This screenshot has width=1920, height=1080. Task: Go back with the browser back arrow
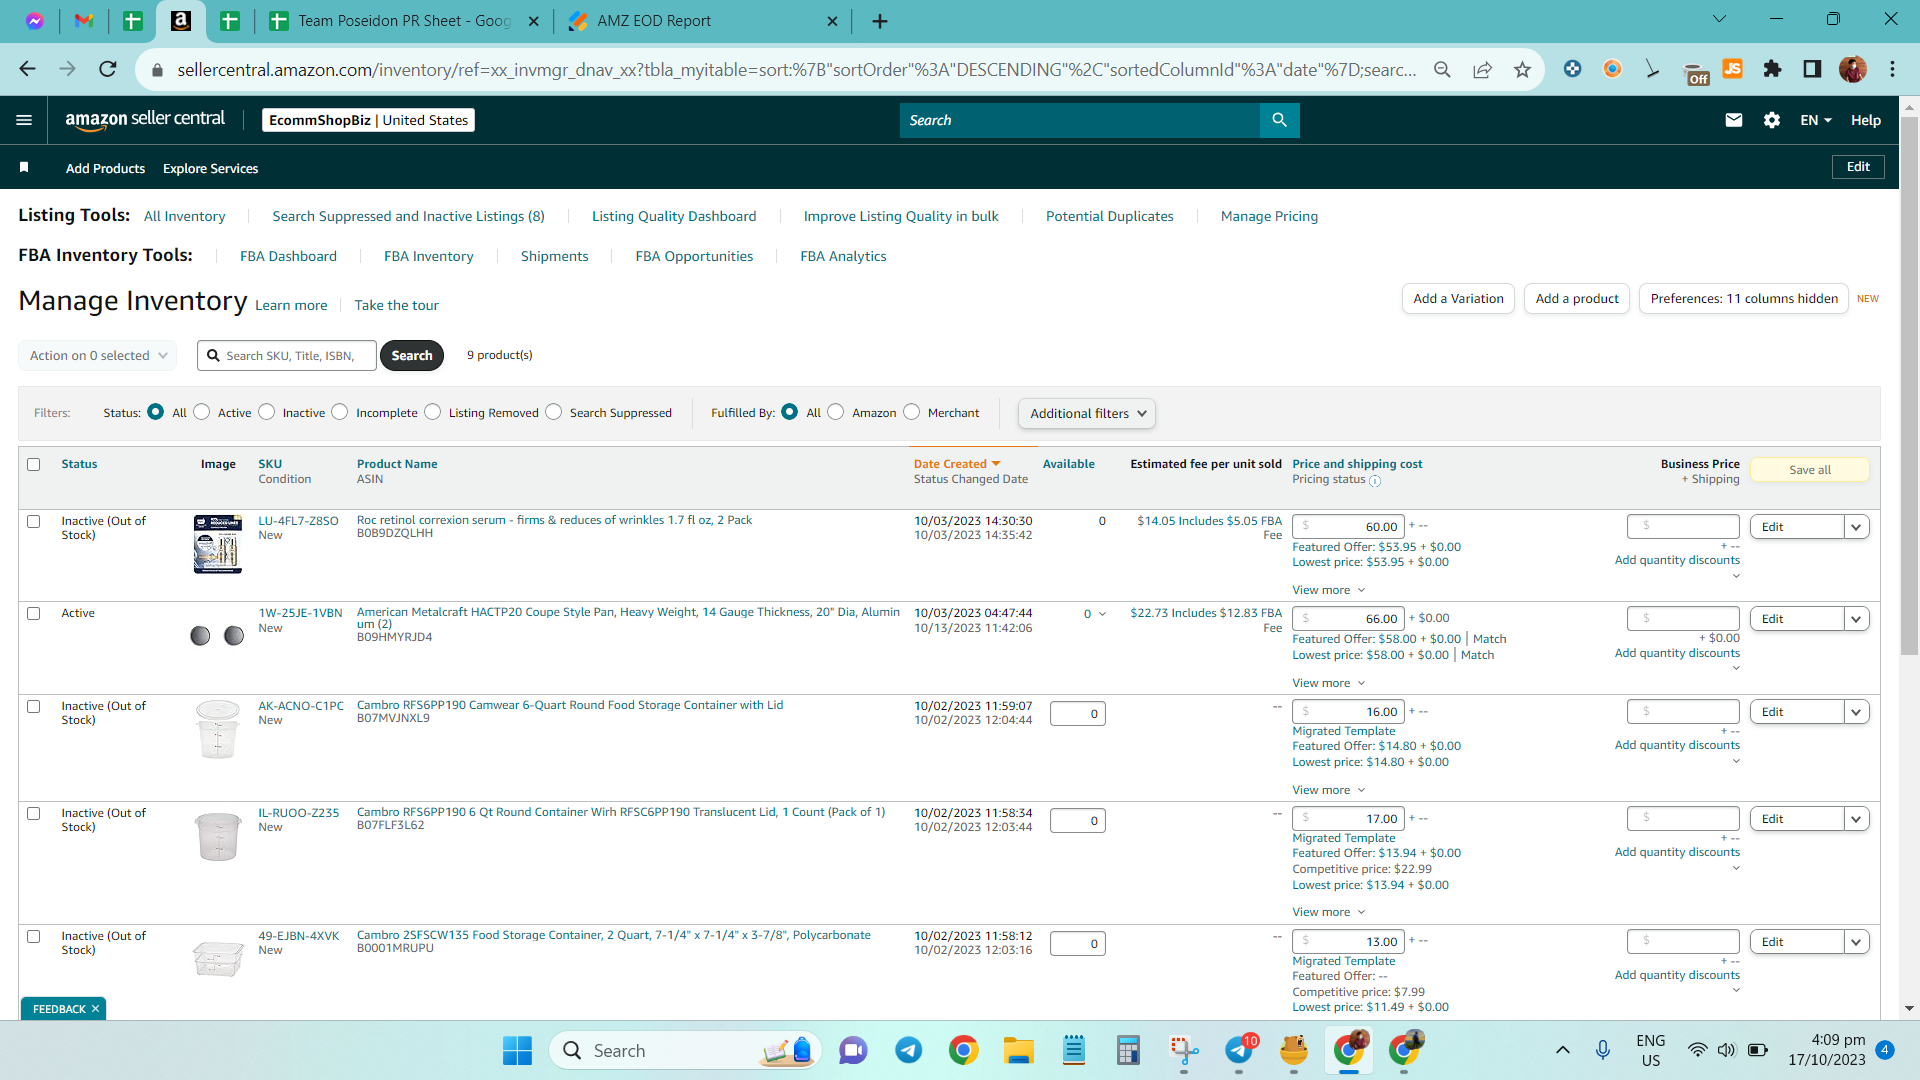tap(27, 69)
